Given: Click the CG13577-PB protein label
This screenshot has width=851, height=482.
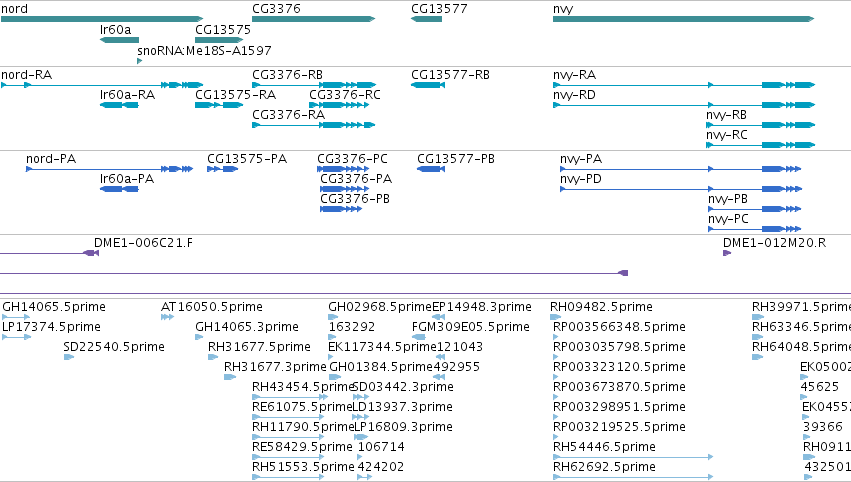Looking at the screenshot, I should (x=456, y=159).
